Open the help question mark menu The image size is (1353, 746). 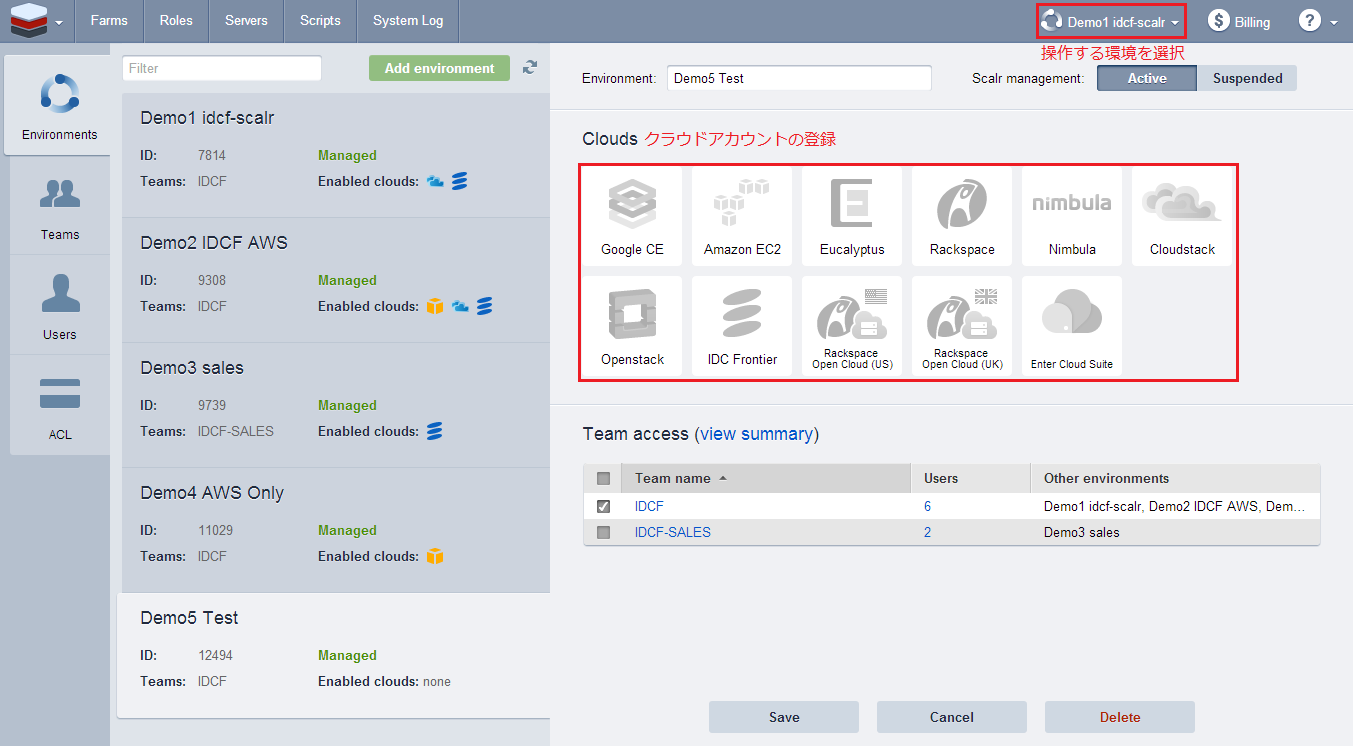tap(1317, 21)
